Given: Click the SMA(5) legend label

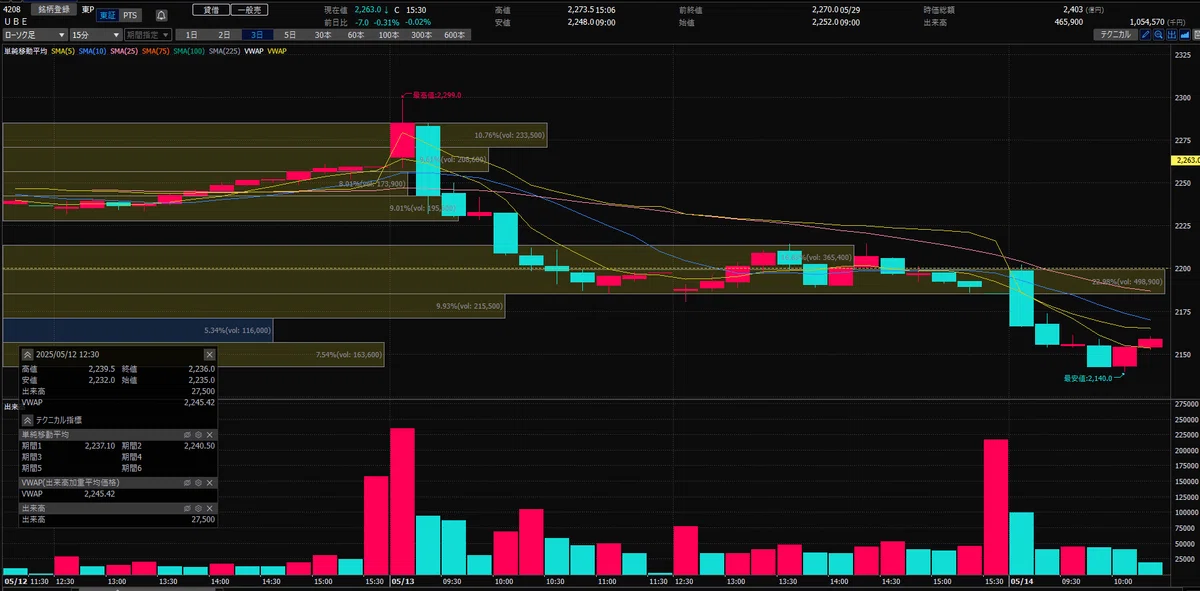Looking at the screenshot, I should tap(62, 50).
